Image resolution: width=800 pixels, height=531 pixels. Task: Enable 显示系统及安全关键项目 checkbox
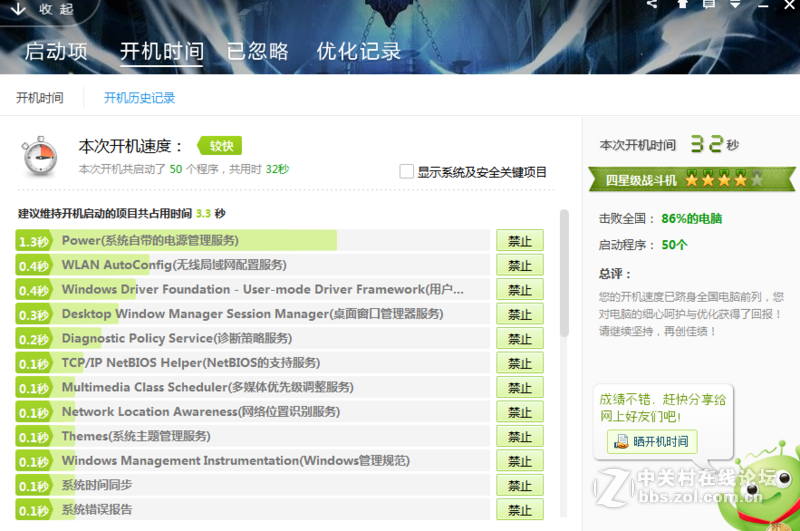pyautogui.click(x=407, y=171)
